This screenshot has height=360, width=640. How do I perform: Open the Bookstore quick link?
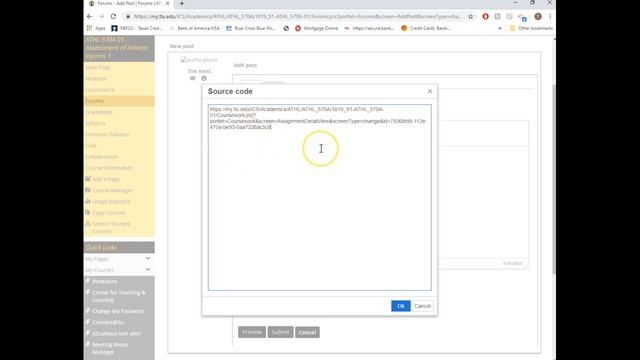tap(104, 281)
